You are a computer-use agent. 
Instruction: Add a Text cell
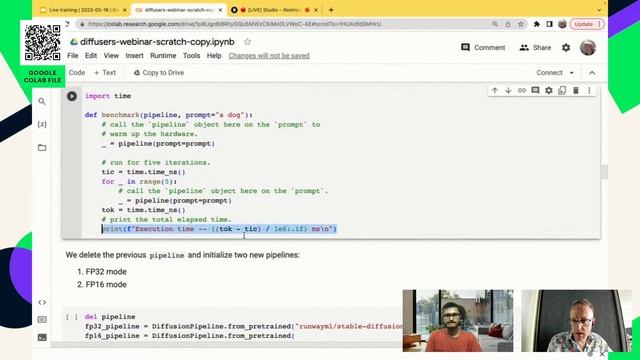[105, 73]
